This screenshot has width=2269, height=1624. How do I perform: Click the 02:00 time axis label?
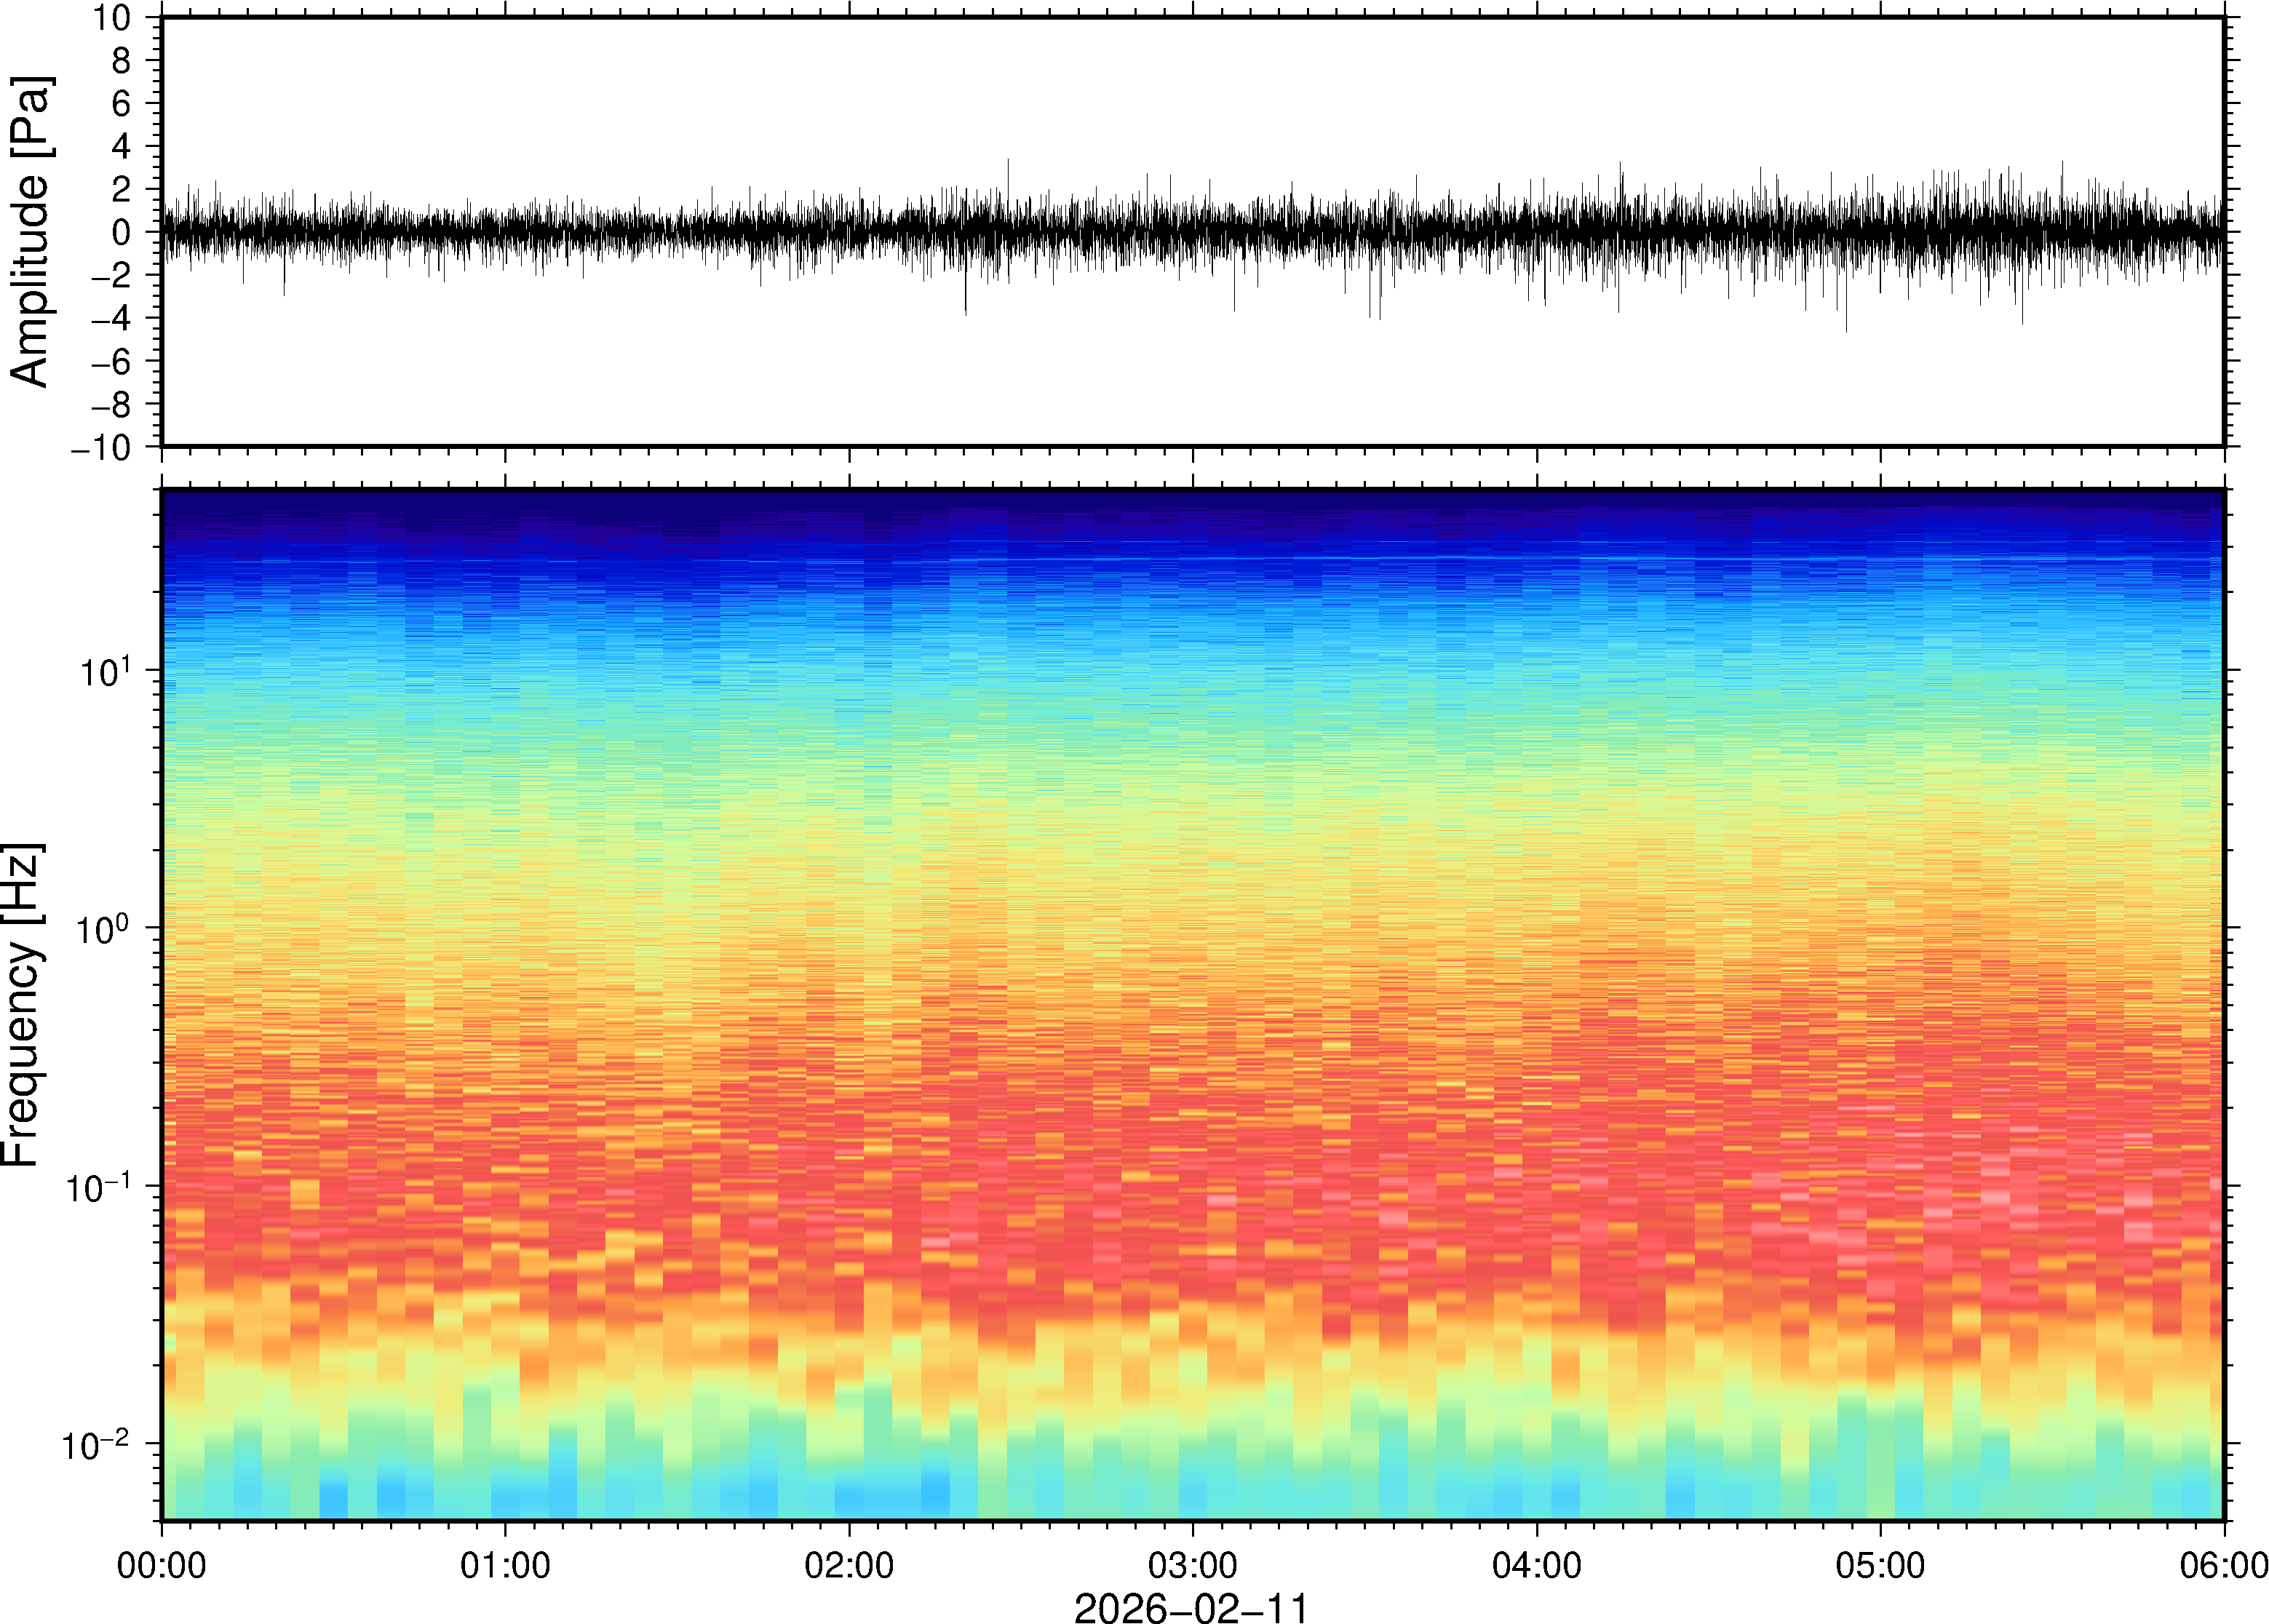click(x=849, y=1565)
